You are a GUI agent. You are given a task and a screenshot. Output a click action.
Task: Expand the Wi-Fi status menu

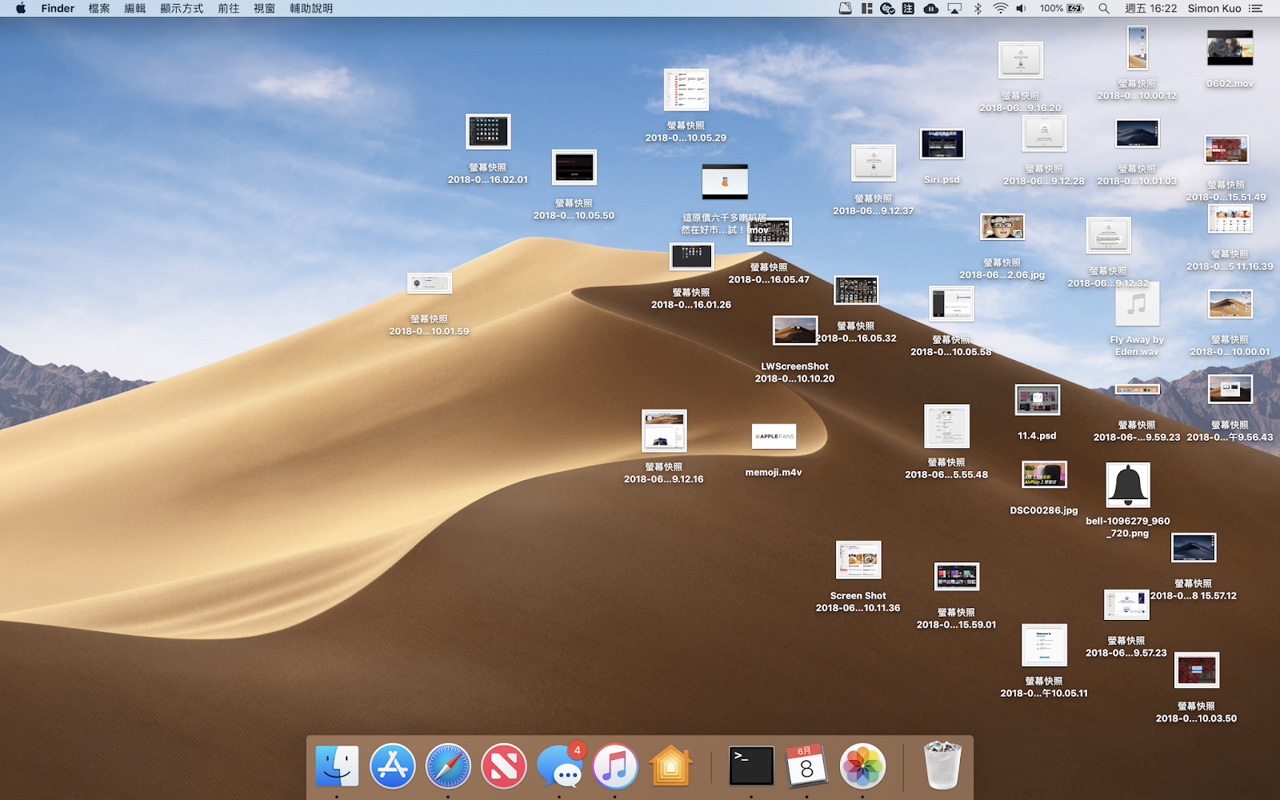tap(1000, 8)
